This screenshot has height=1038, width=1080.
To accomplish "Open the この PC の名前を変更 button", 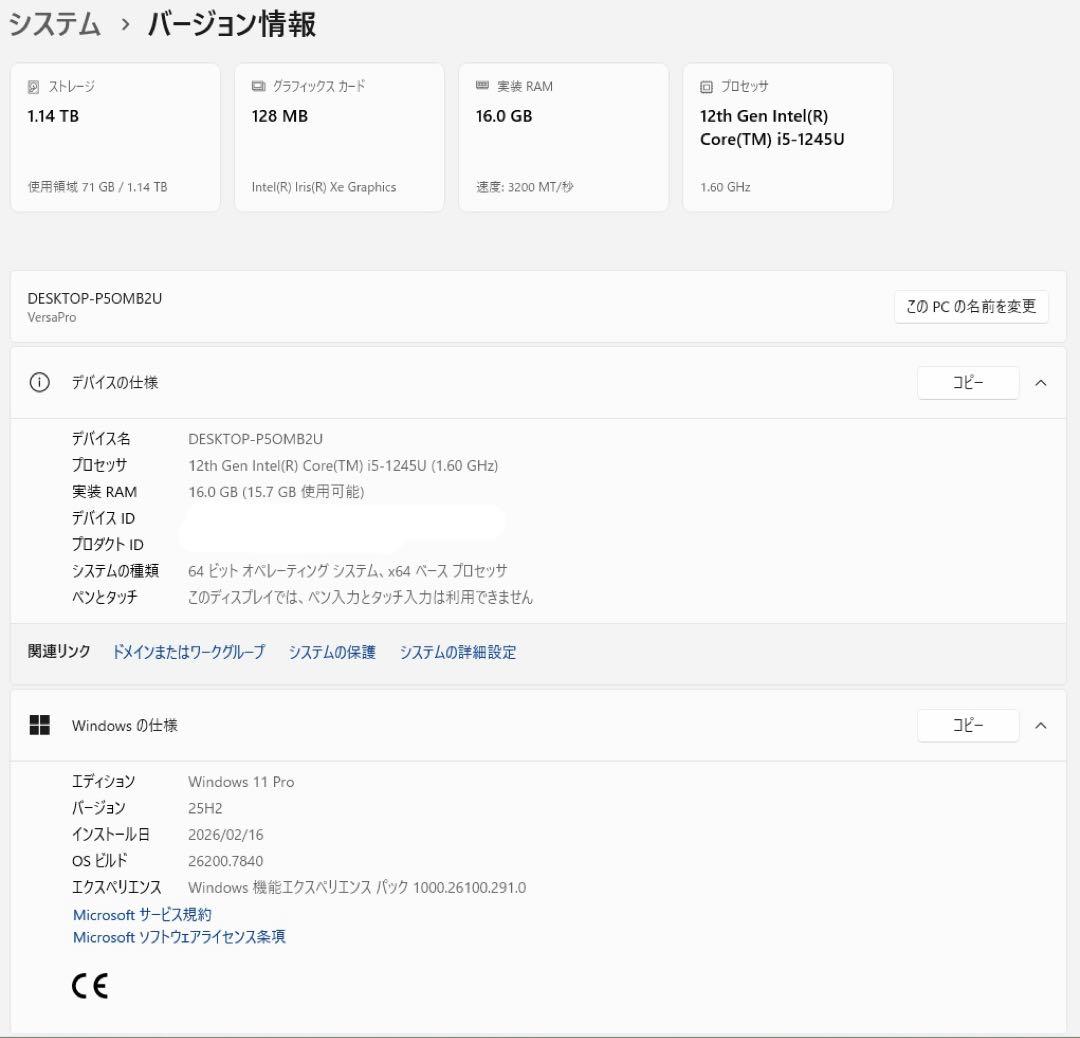I will tap(971, 307).
